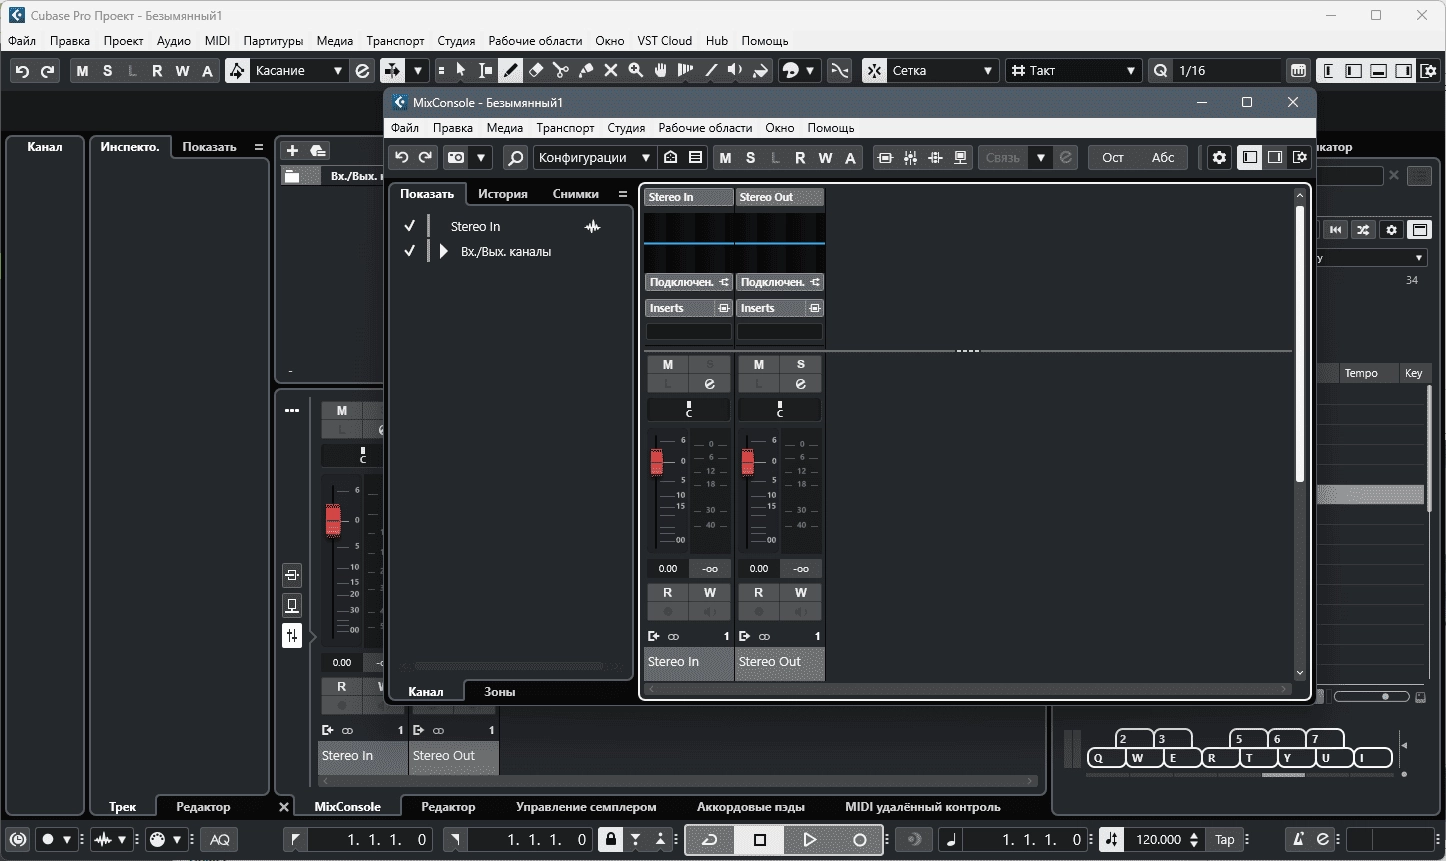Toggle Вх./Вых. каналы visibility checkmark

coord(409,251)
